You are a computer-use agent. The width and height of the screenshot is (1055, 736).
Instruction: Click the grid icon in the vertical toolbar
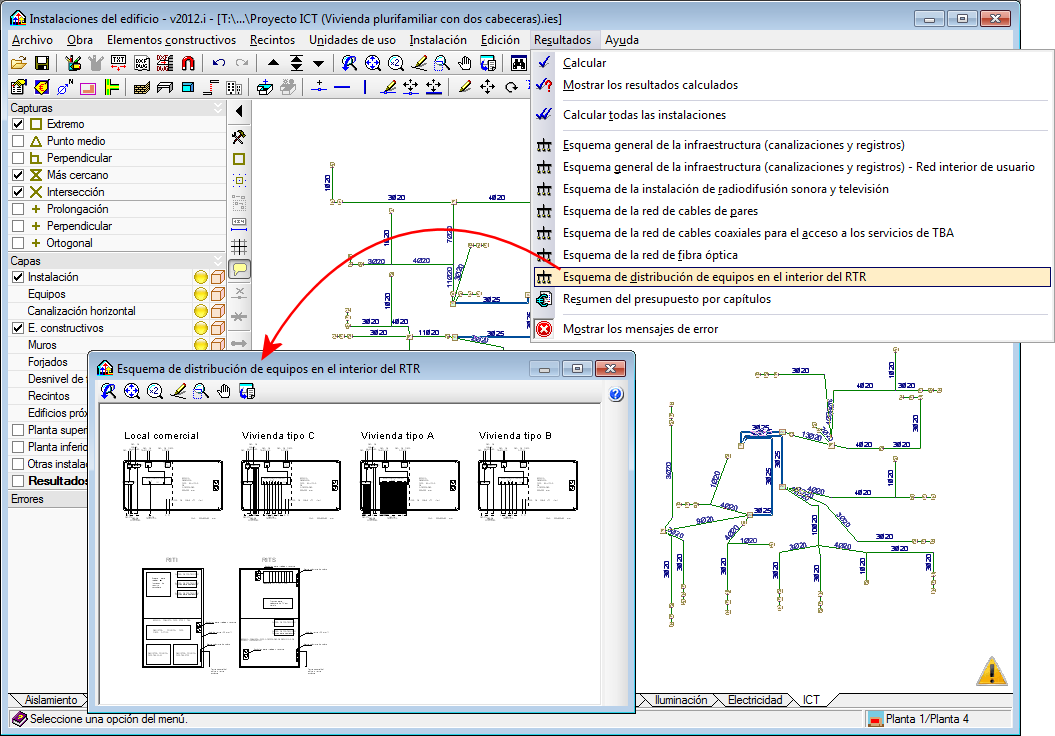click(239, 245)
